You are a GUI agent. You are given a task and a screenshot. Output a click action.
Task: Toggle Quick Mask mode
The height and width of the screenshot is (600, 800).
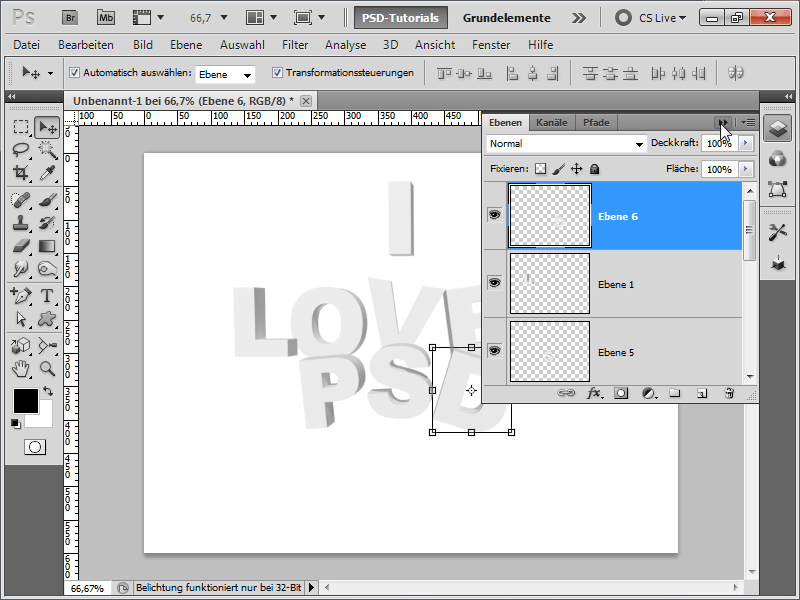(x=35, y=447)
